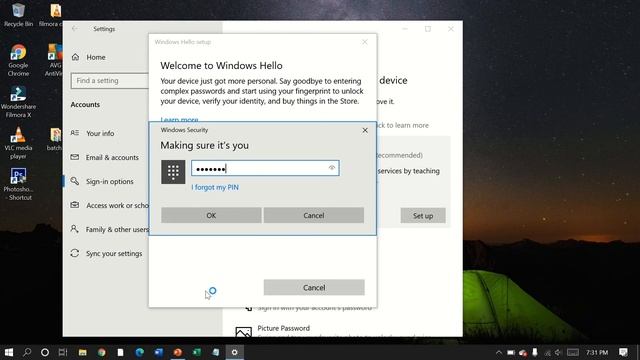Reveal the PIN with the eye icon

point(332,168)
